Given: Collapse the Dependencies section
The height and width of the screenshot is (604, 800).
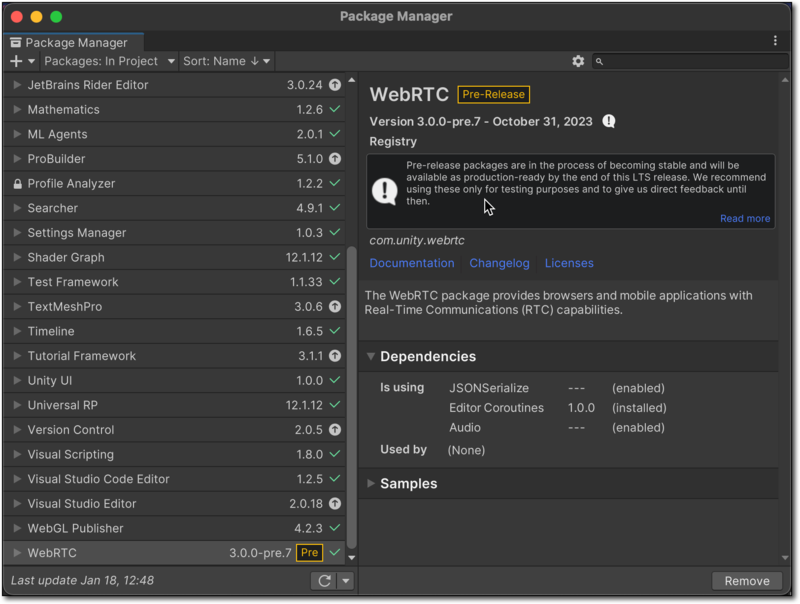Looking at the screenshot, I should [371, 357].
